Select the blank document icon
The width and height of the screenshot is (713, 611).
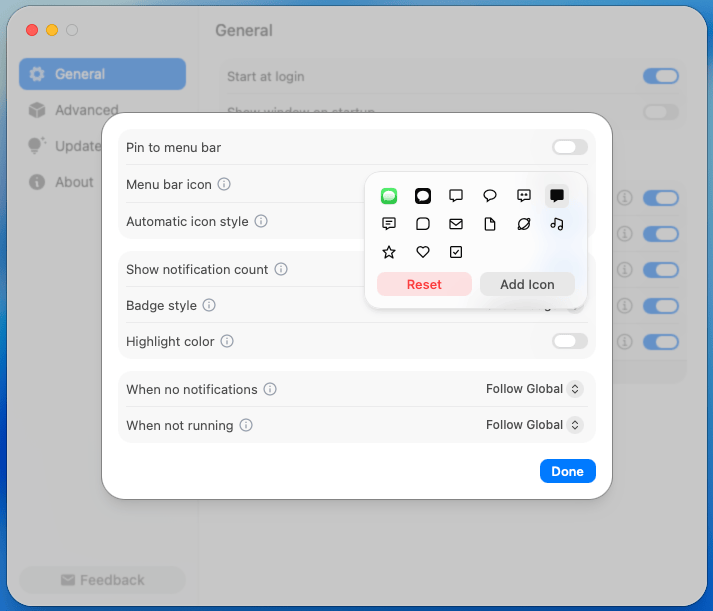pyautogui.click(x=490, y=224)
